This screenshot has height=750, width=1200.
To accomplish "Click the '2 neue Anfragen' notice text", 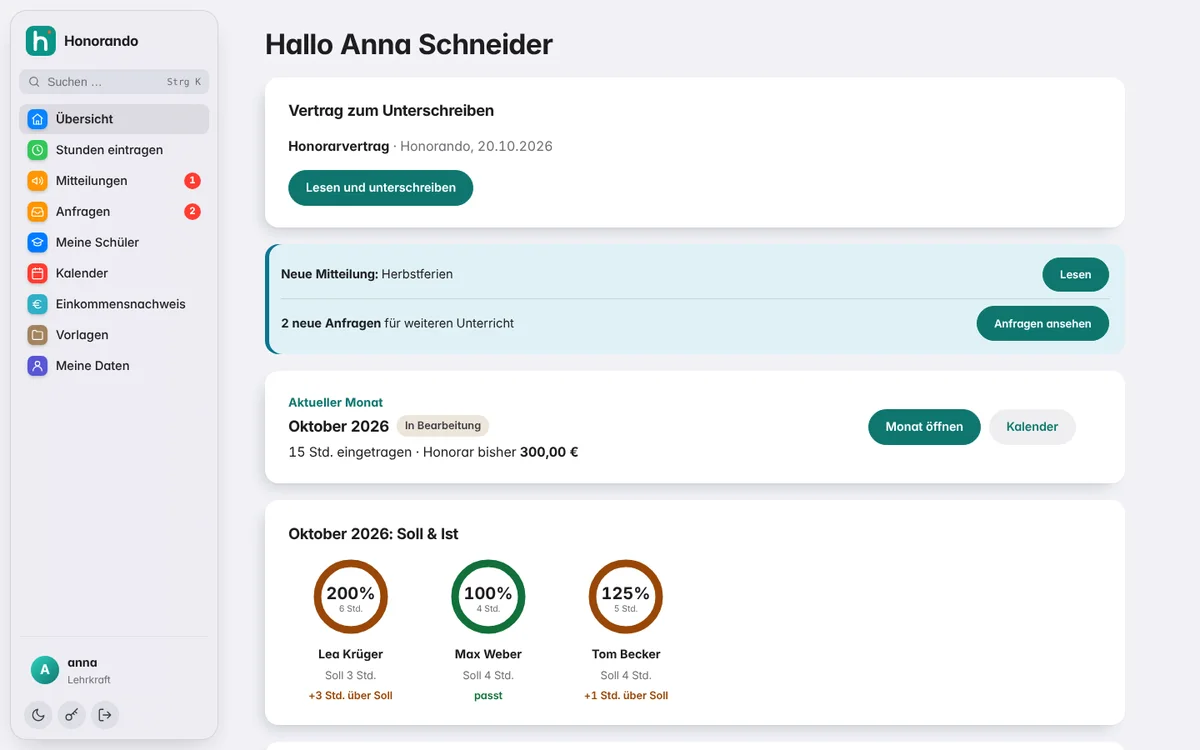I will 331,324.
